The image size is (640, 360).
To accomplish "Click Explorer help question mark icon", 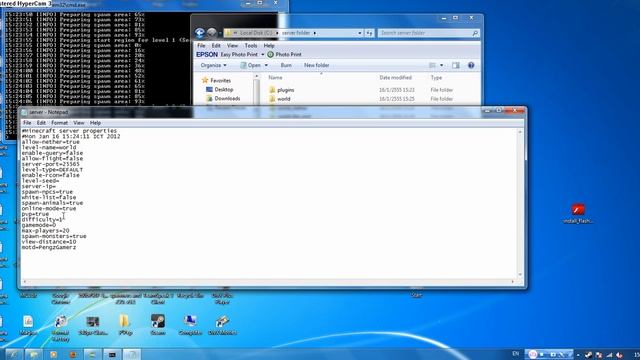I will point(471,65).
